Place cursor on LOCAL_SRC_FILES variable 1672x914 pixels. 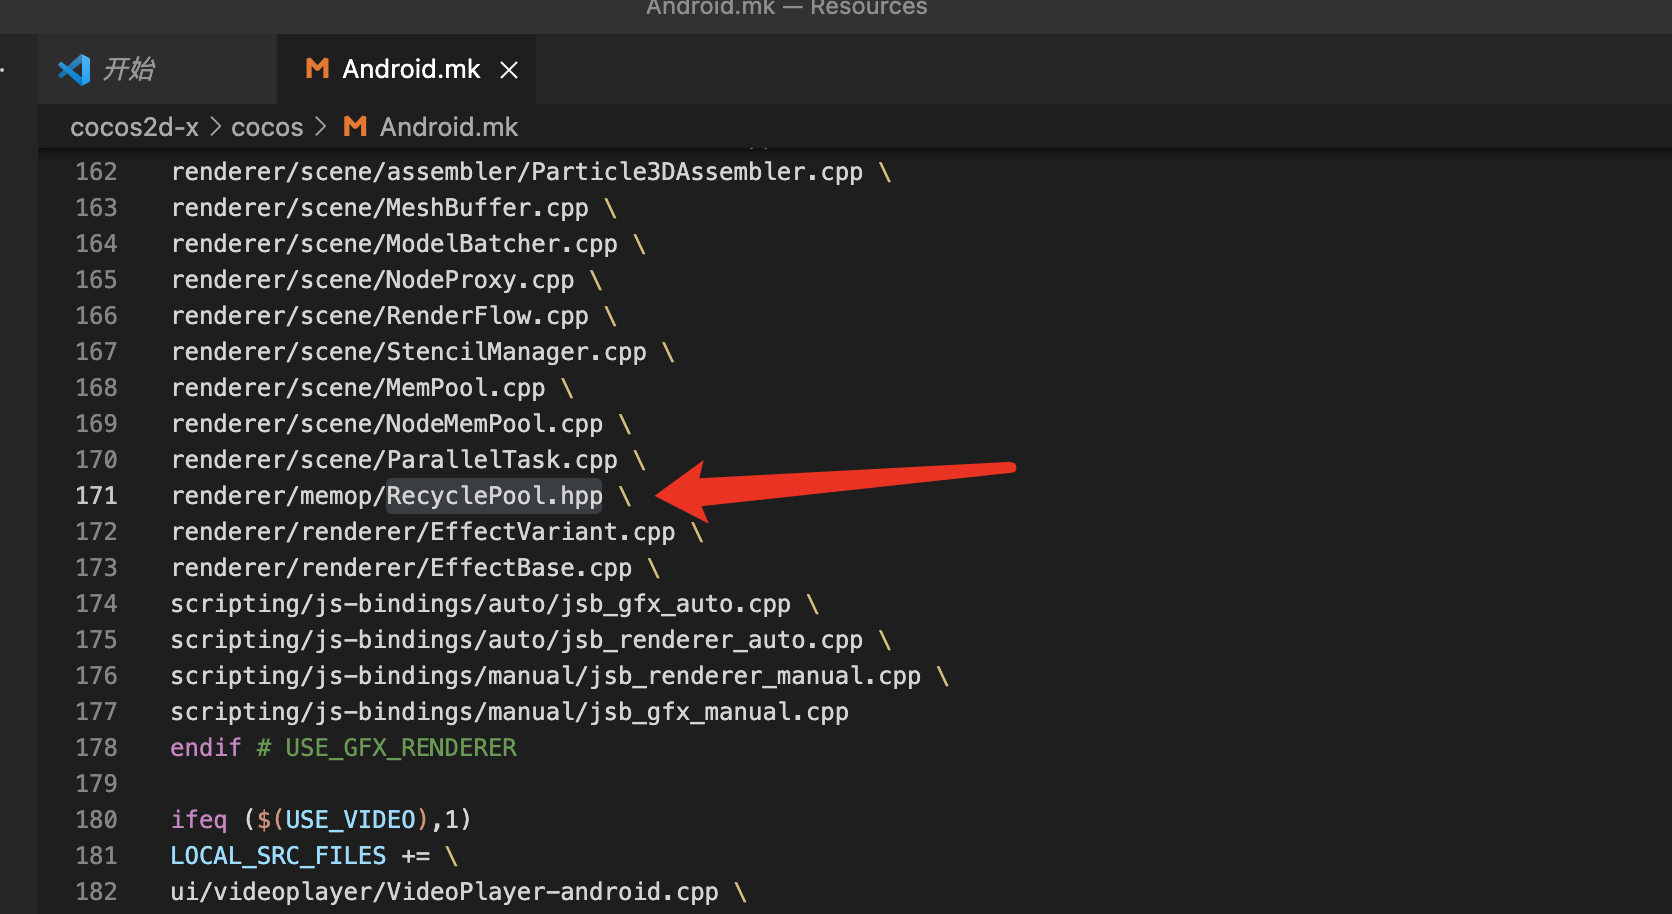point(277,856)
